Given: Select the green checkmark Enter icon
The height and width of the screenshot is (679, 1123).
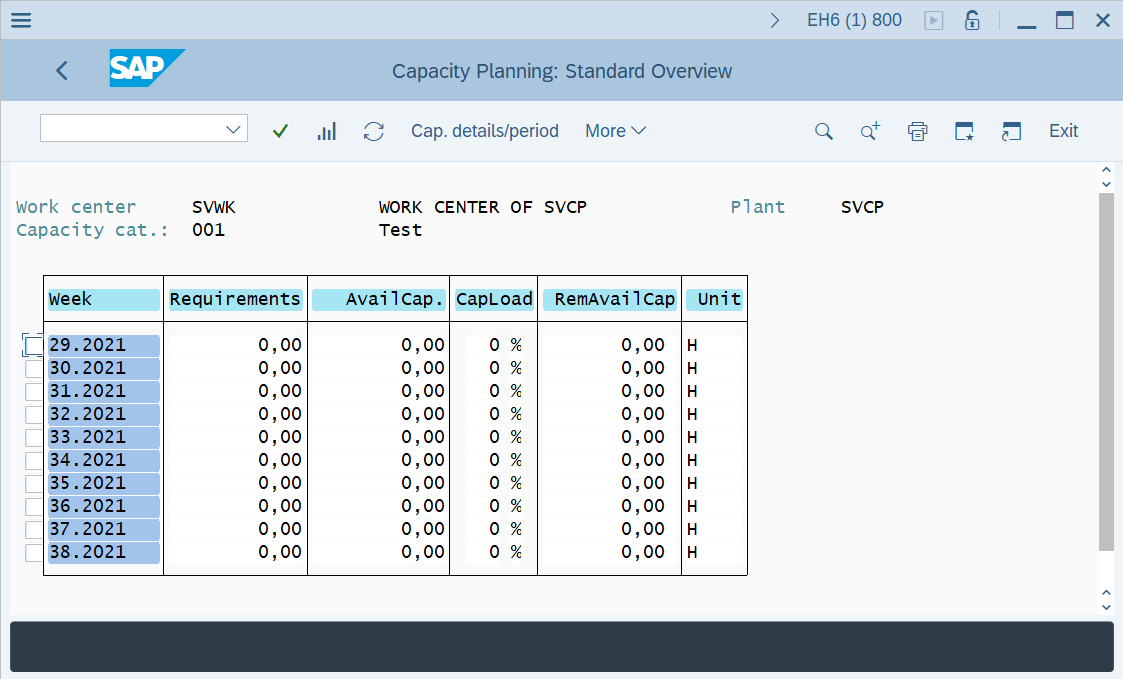Looking at the screenshot, I should [x=280, y=130].
